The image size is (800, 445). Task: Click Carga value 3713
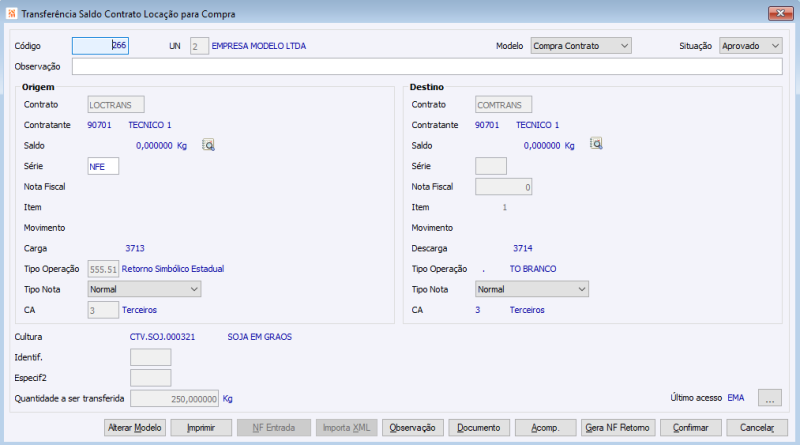coord(135,249)
